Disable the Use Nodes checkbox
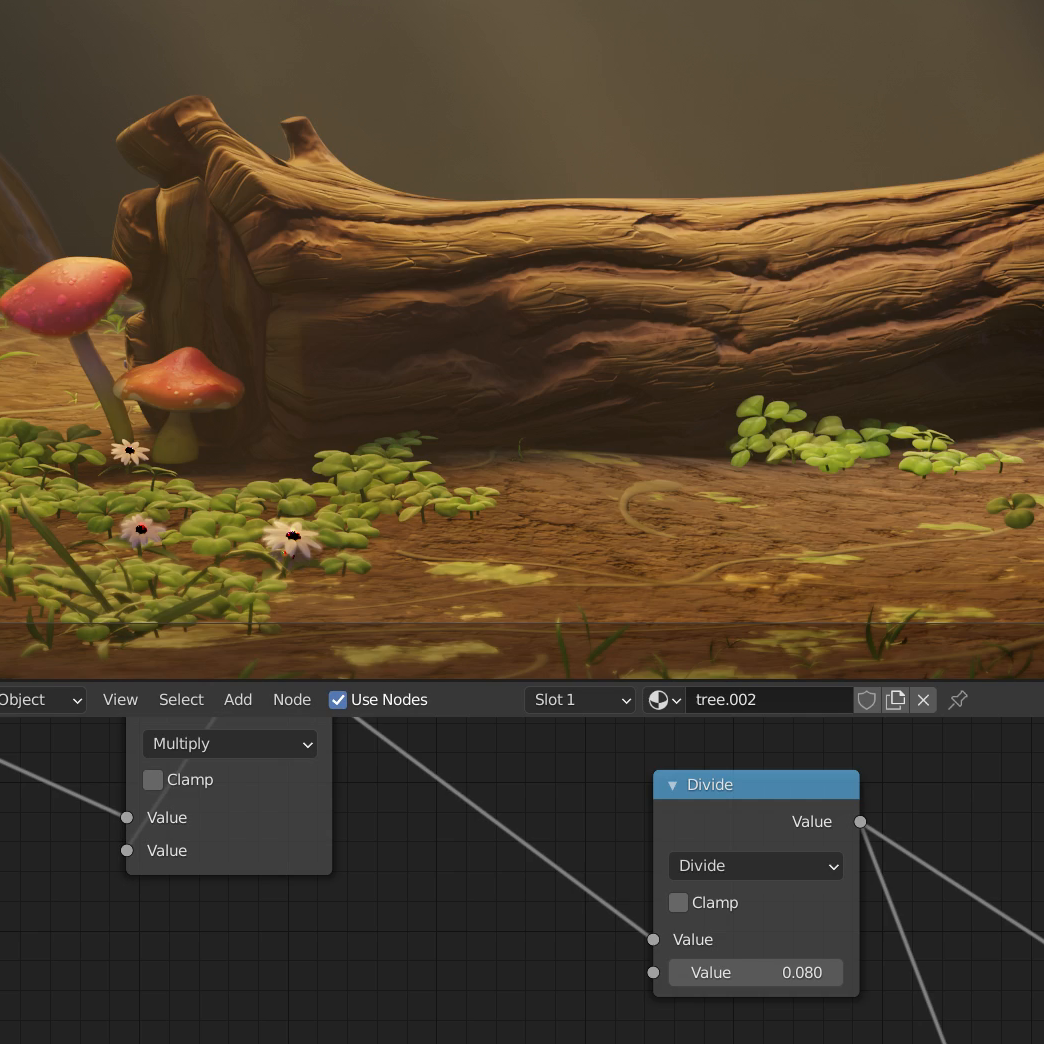The width and height of the screenshot is (1044, 1044). tap(338, 700)
